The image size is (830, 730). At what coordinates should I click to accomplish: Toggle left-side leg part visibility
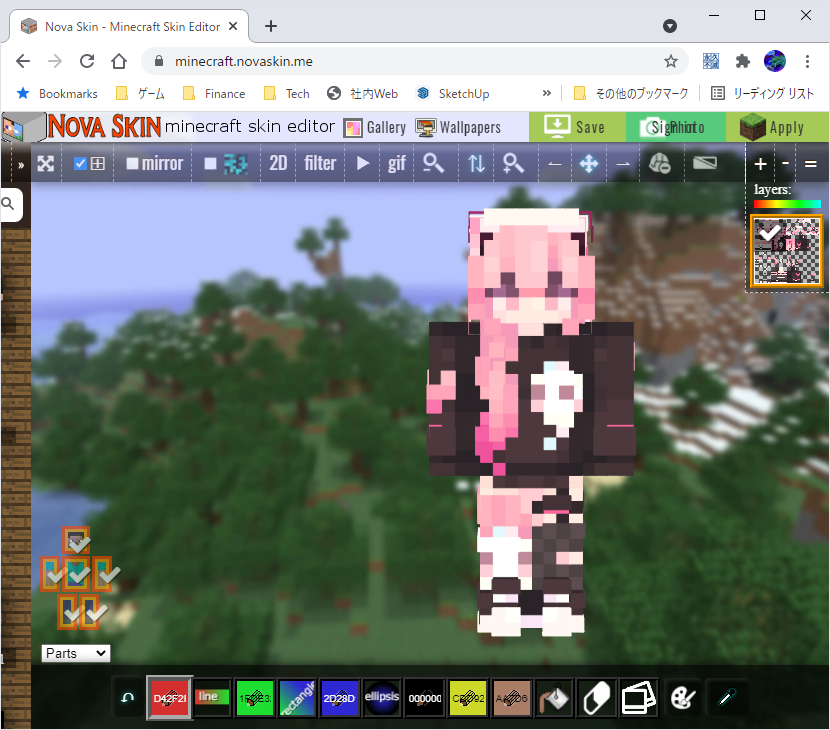coord(68,612)
